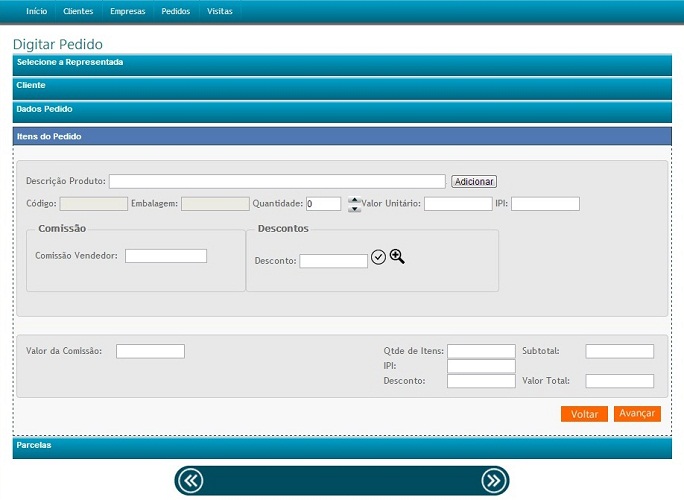Screen dimensions: 684x500
Task: Click the IPI totals field
Action: [481, 366]
